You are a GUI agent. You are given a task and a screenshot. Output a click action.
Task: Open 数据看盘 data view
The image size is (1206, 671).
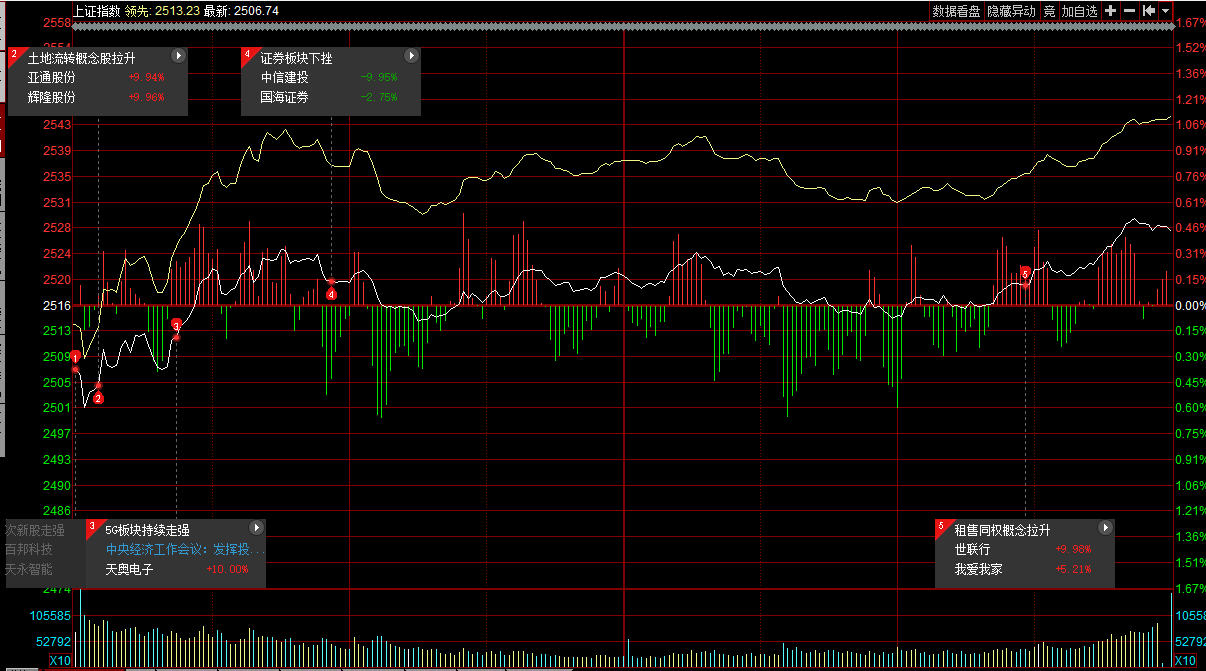957,11
